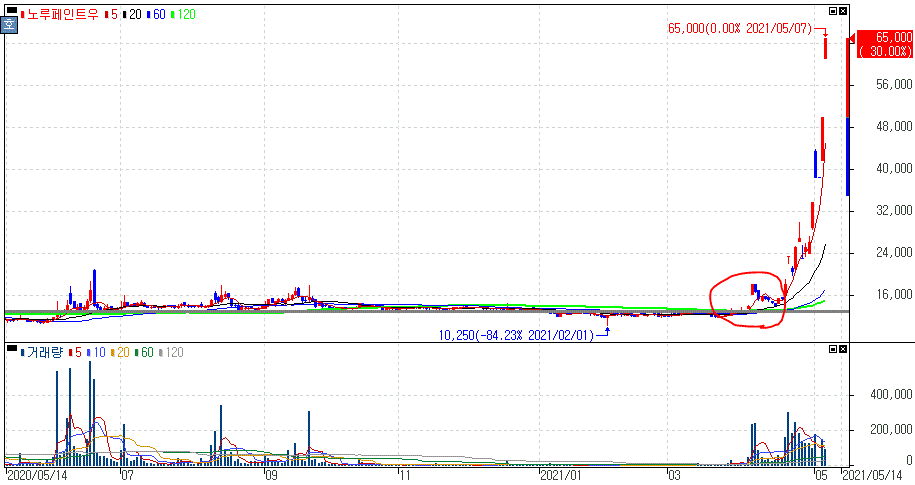Click the orange 20-day volume average label
The height and width of the screenshot is (485, 915).
coord(120,353)
